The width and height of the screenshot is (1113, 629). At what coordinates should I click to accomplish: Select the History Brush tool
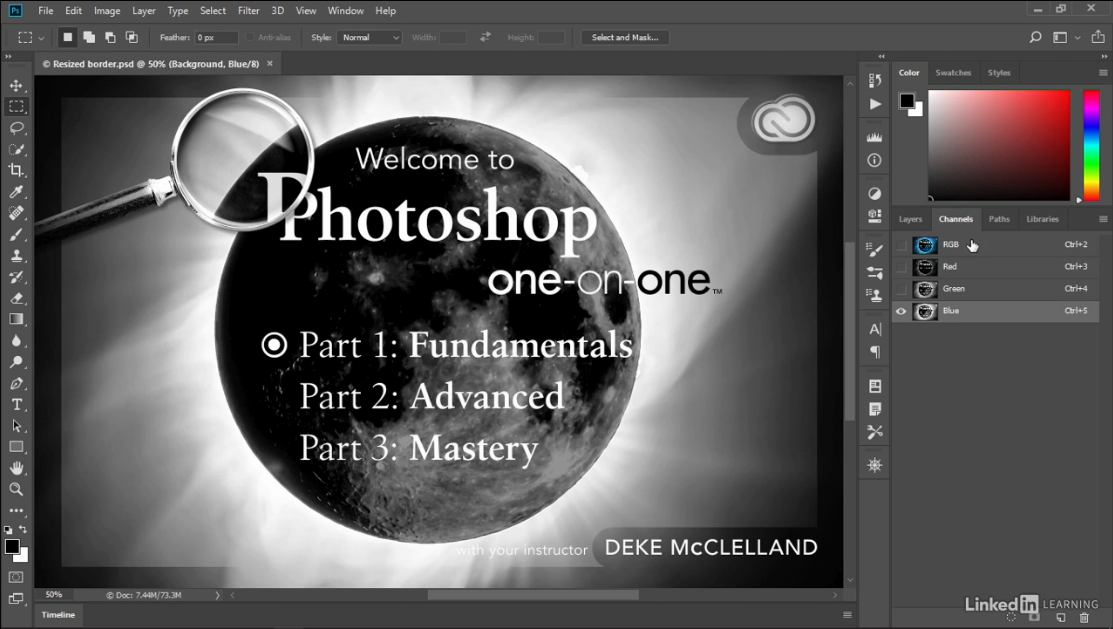click(16, 277)
